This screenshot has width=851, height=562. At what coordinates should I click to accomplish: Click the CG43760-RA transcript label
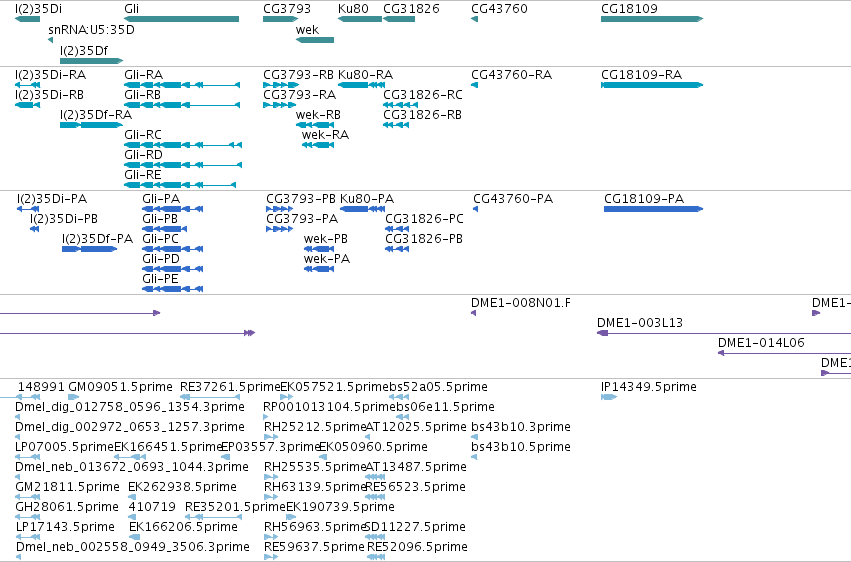tap(511, 75)
